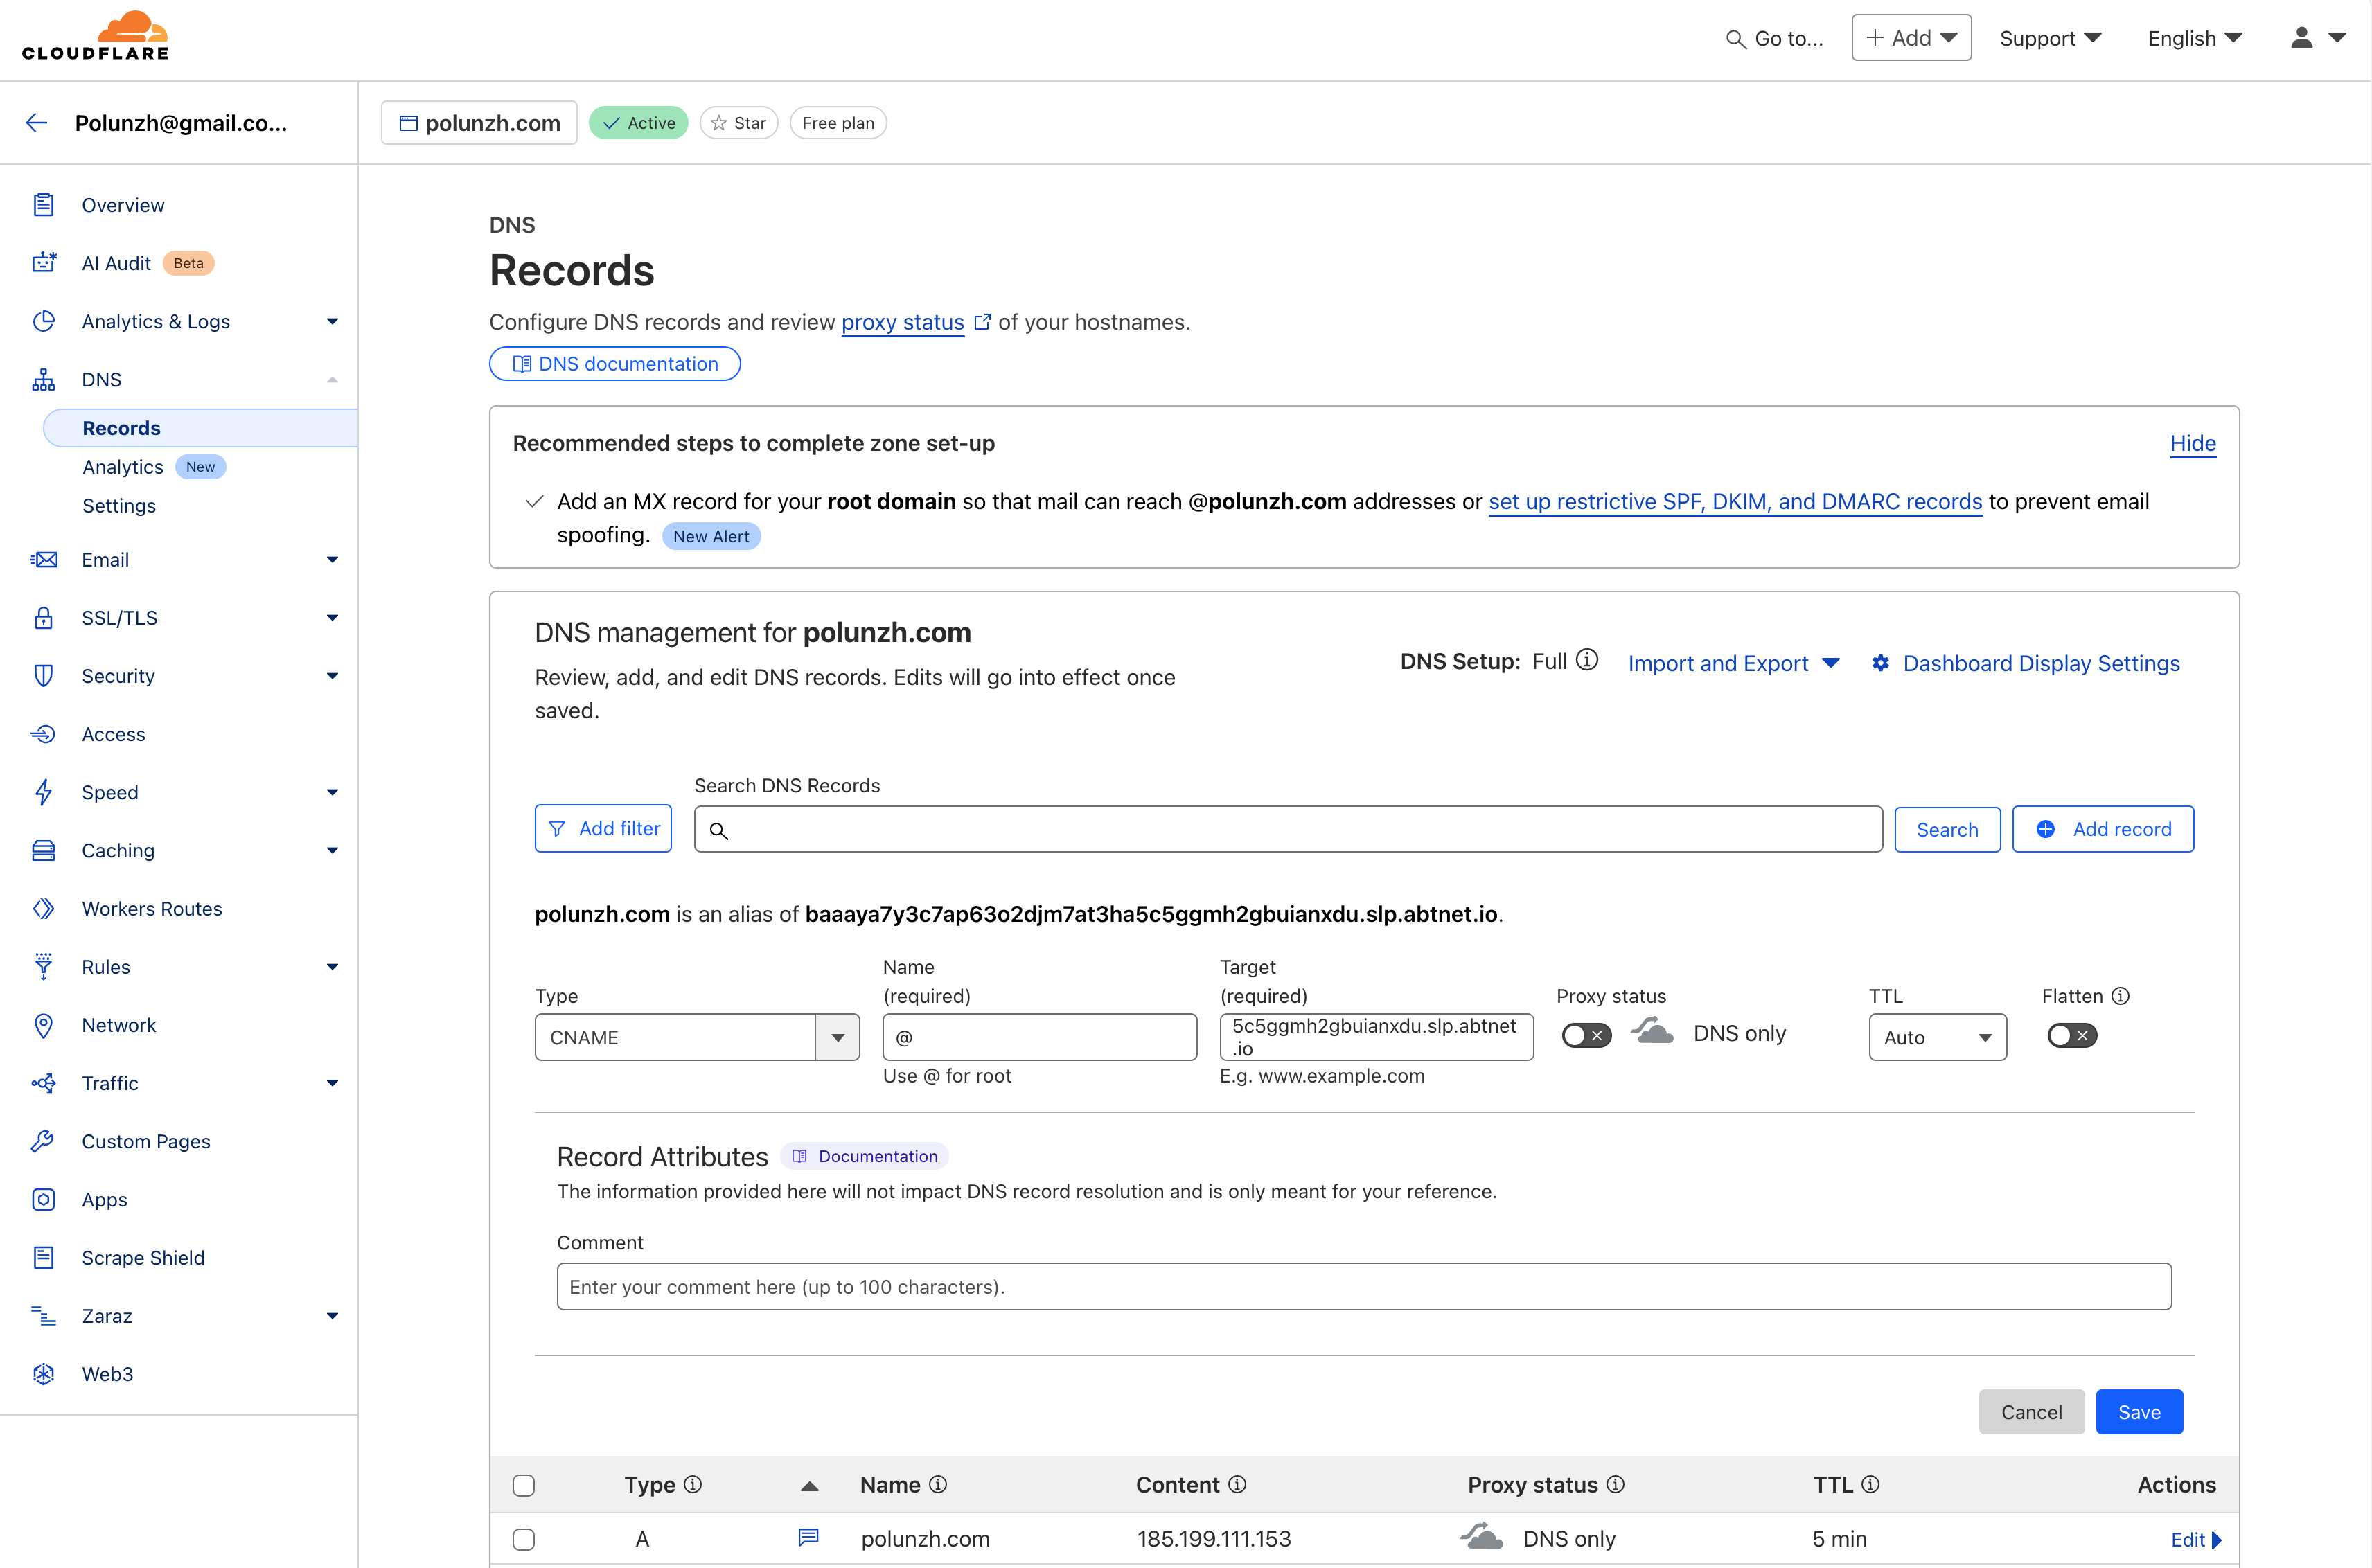This screenshot has height=1568, width=2372.
Task: Click the Web3 sidebar icon
Action: (x=43, y=1374)
